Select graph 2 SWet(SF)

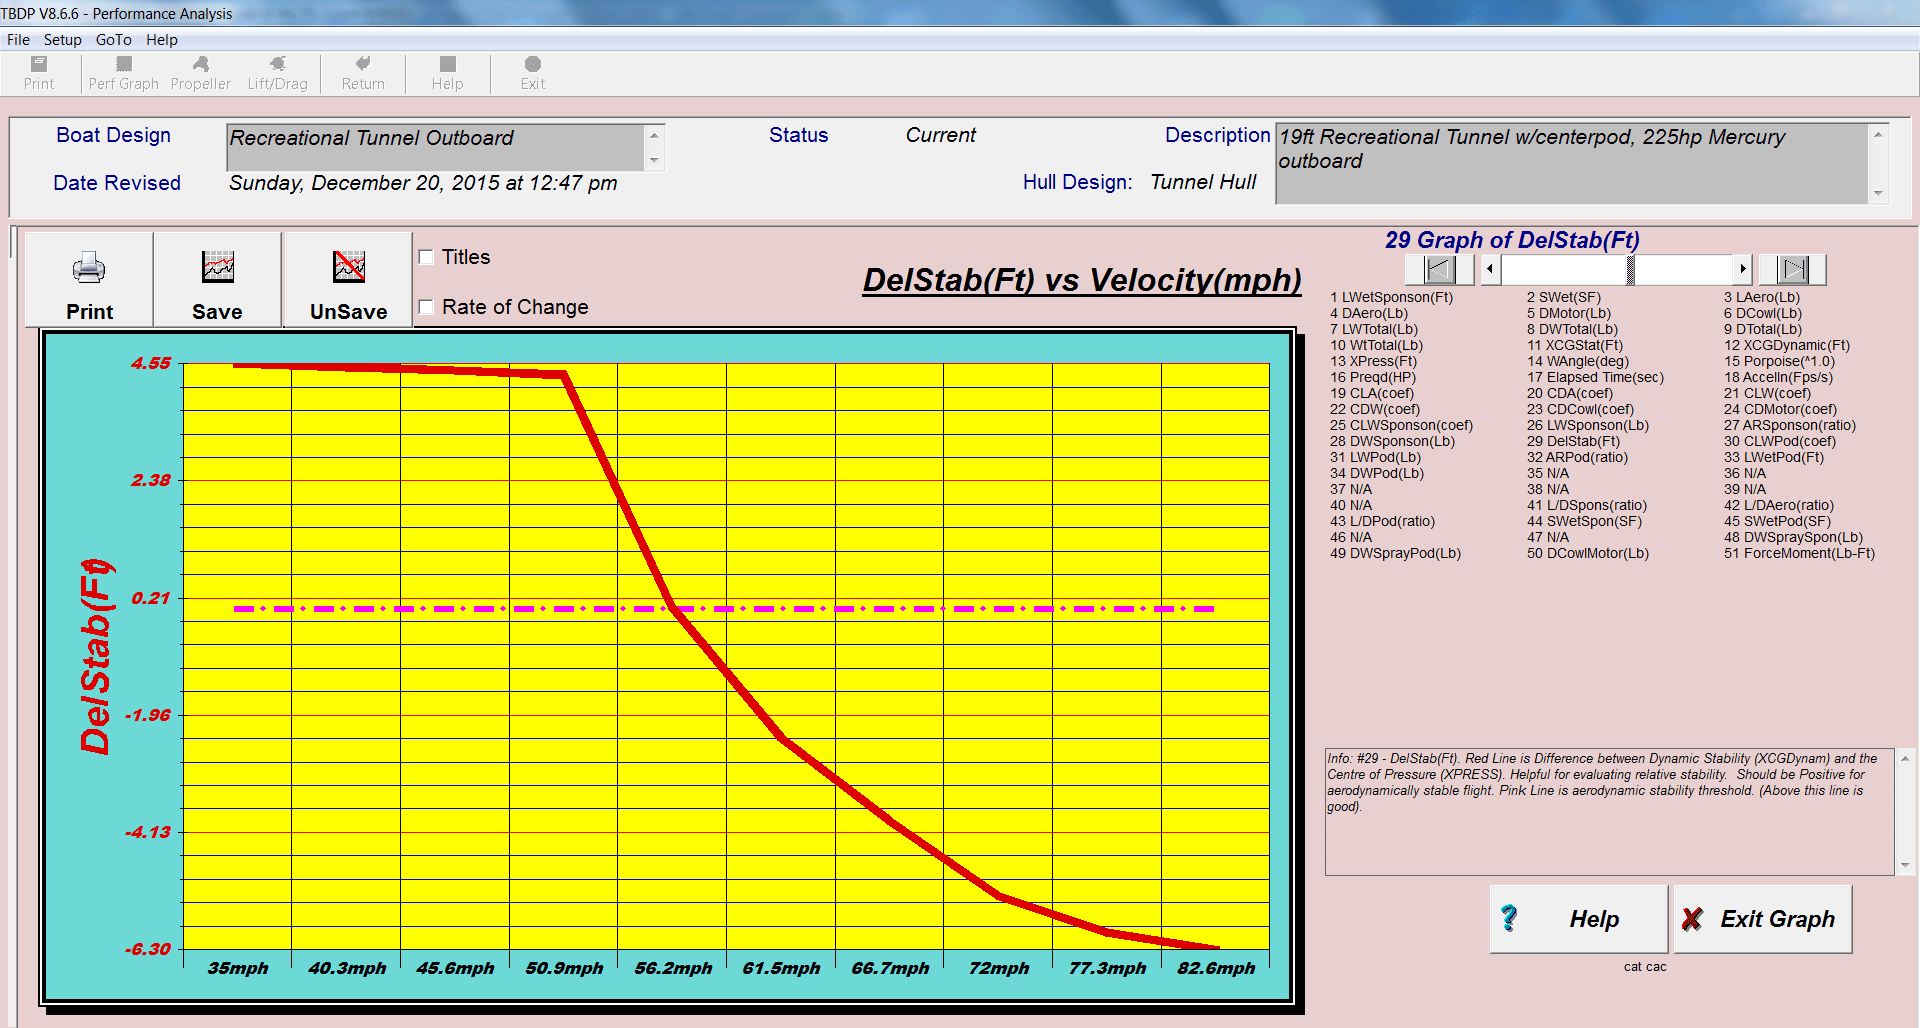pos(1563,297)
